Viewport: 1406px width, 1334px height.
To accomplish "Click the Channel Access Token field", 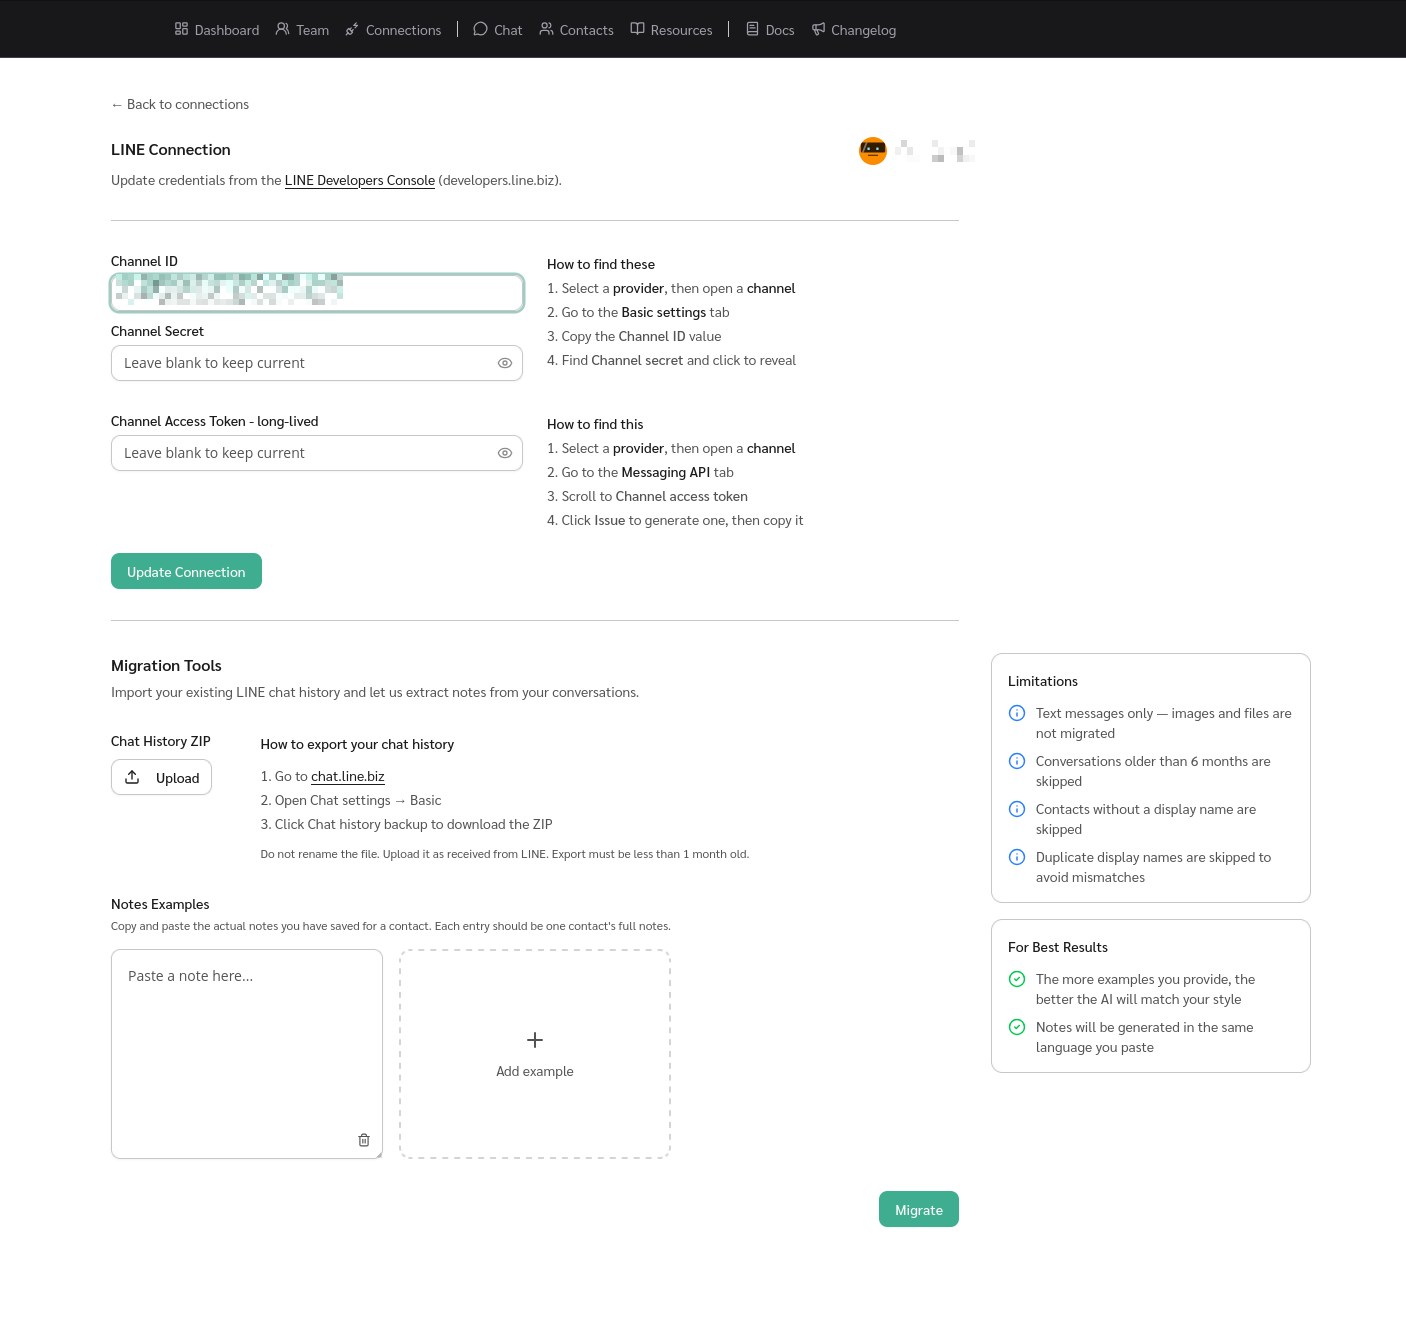I will coord(317,453).
